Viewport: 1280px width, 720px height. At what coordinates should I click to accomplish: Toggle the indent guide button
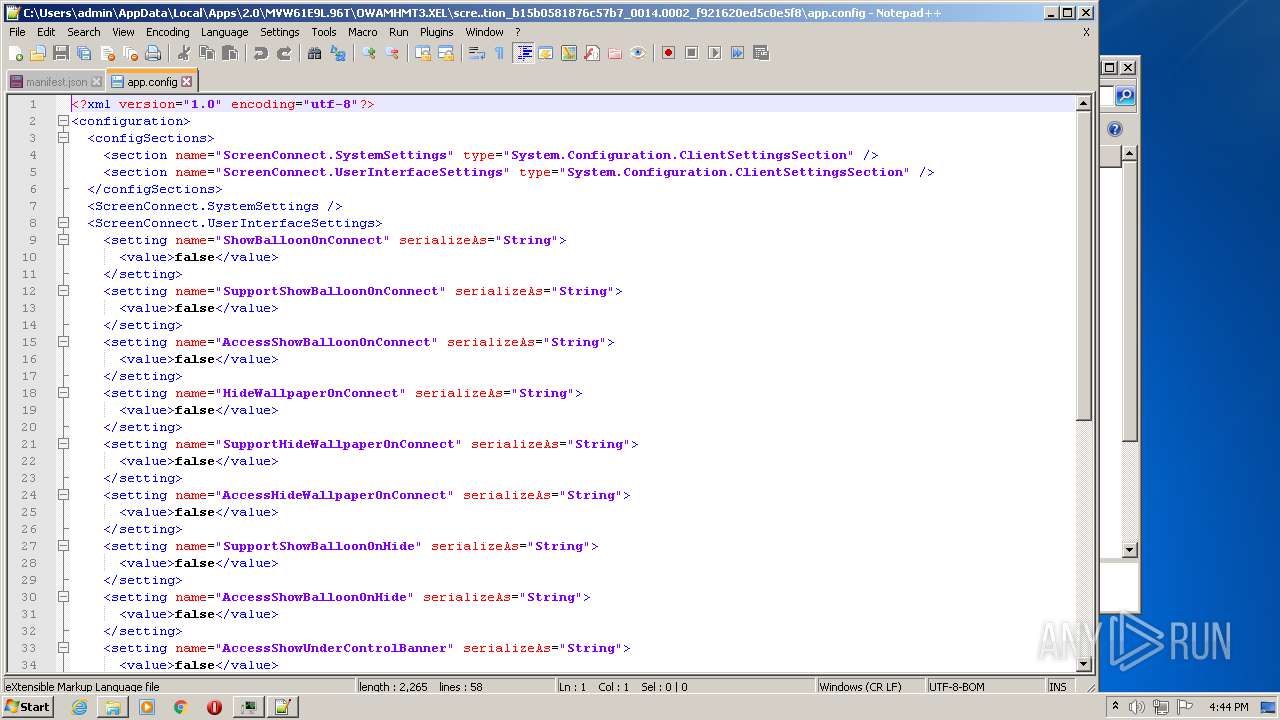tap(523, 53)
